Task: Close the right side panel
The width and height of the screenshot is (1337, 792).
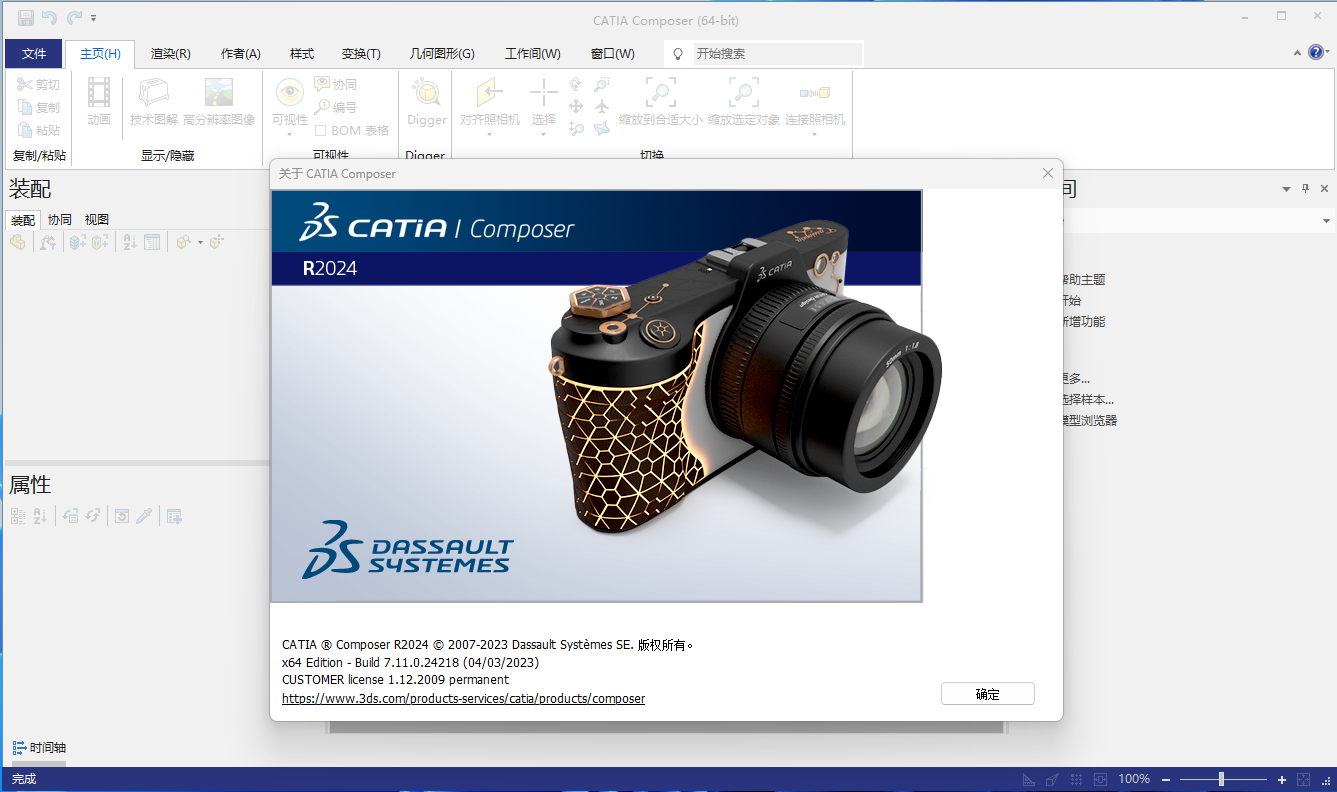Action: [1324, 189]
